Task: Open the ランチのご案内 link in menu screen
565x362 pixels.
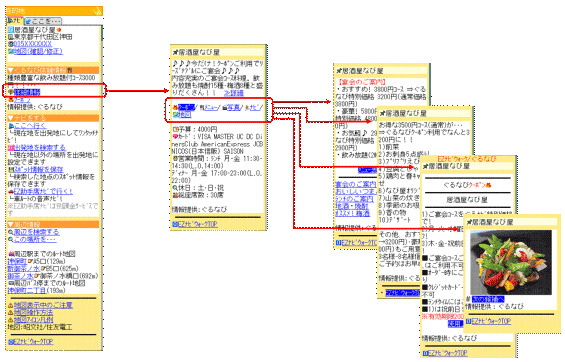Action: pyautogui.click(x=354, y=199)
